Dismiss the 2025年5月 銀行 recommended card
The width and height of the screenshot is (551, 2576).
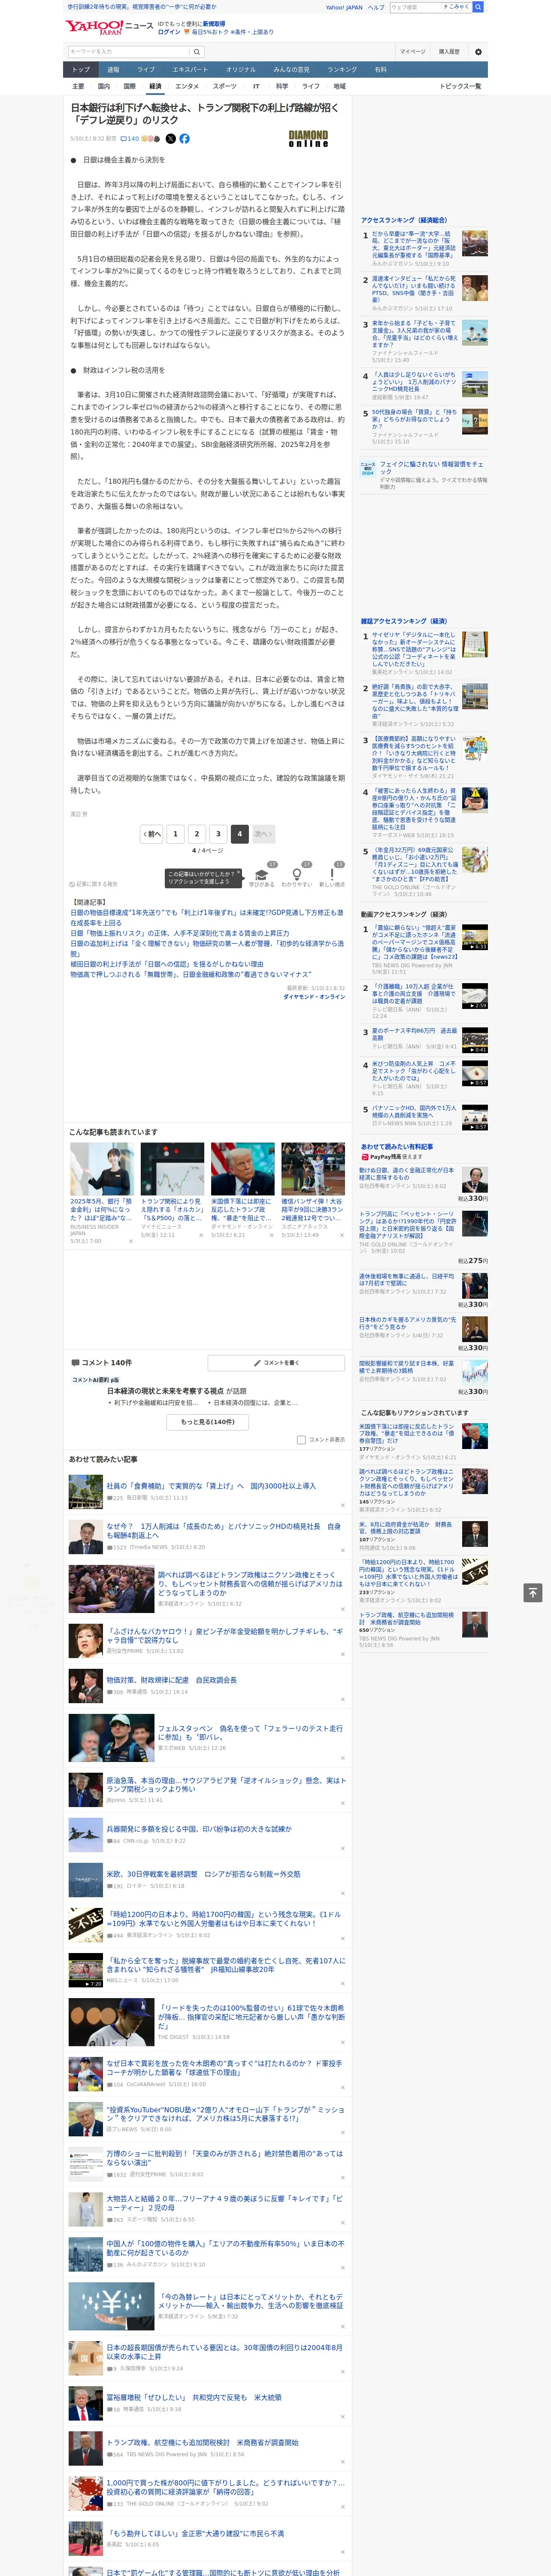pos(130,1241)
